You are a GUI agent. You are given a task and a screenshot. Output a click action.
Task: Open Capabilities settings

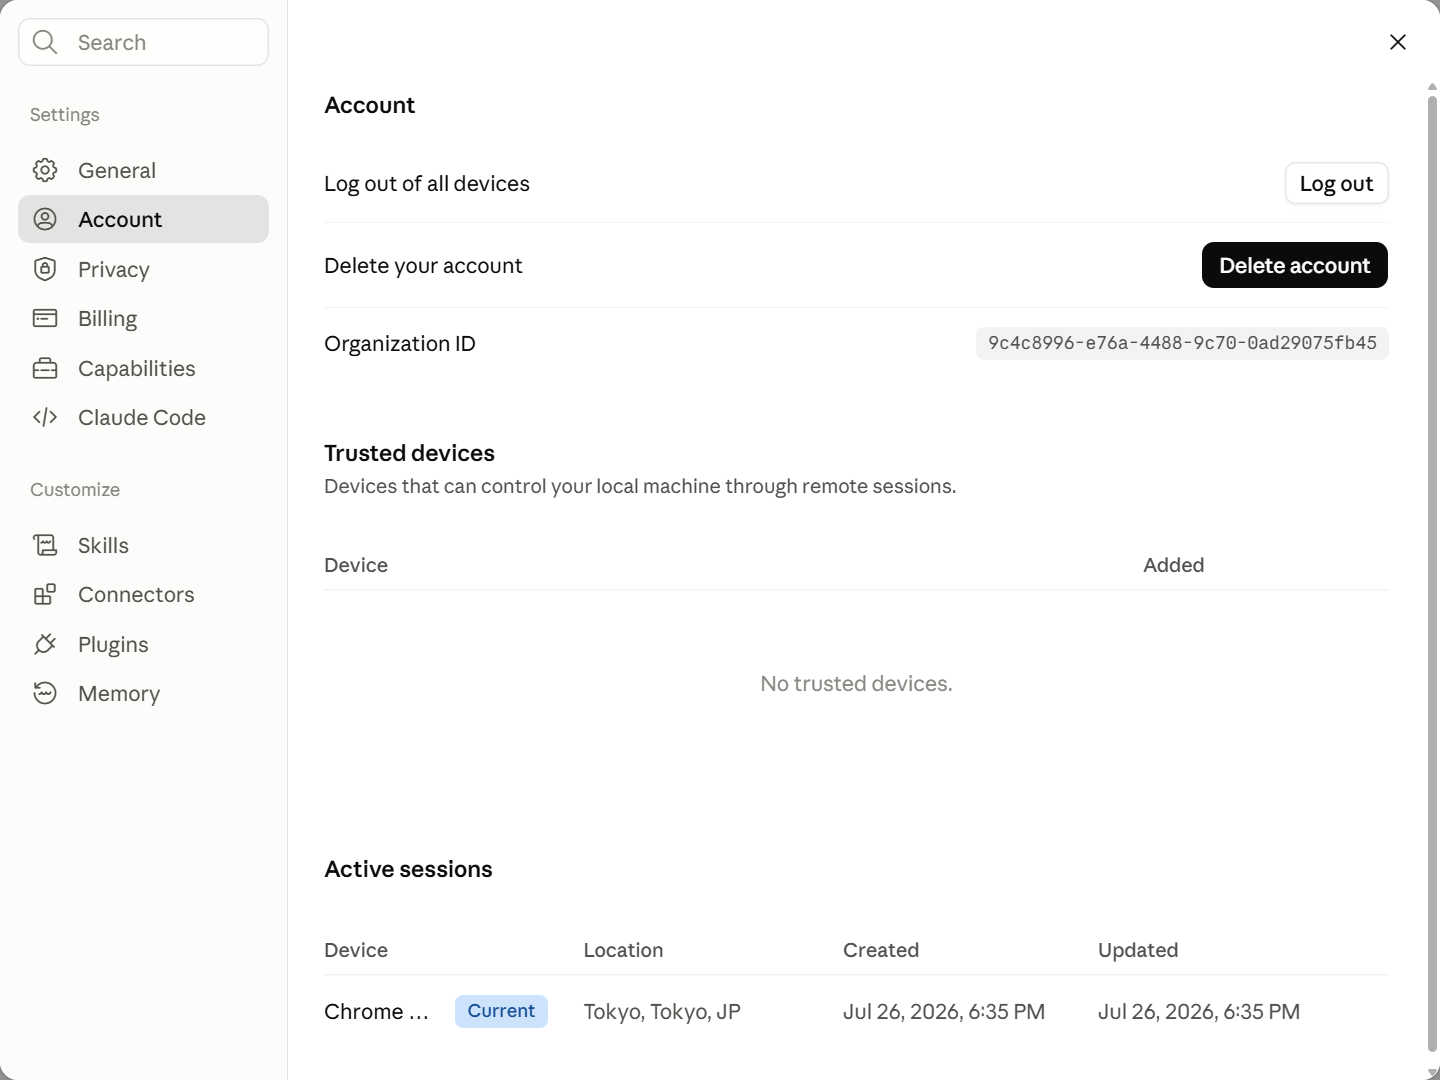pyautogui.click(x=143, y=368)
